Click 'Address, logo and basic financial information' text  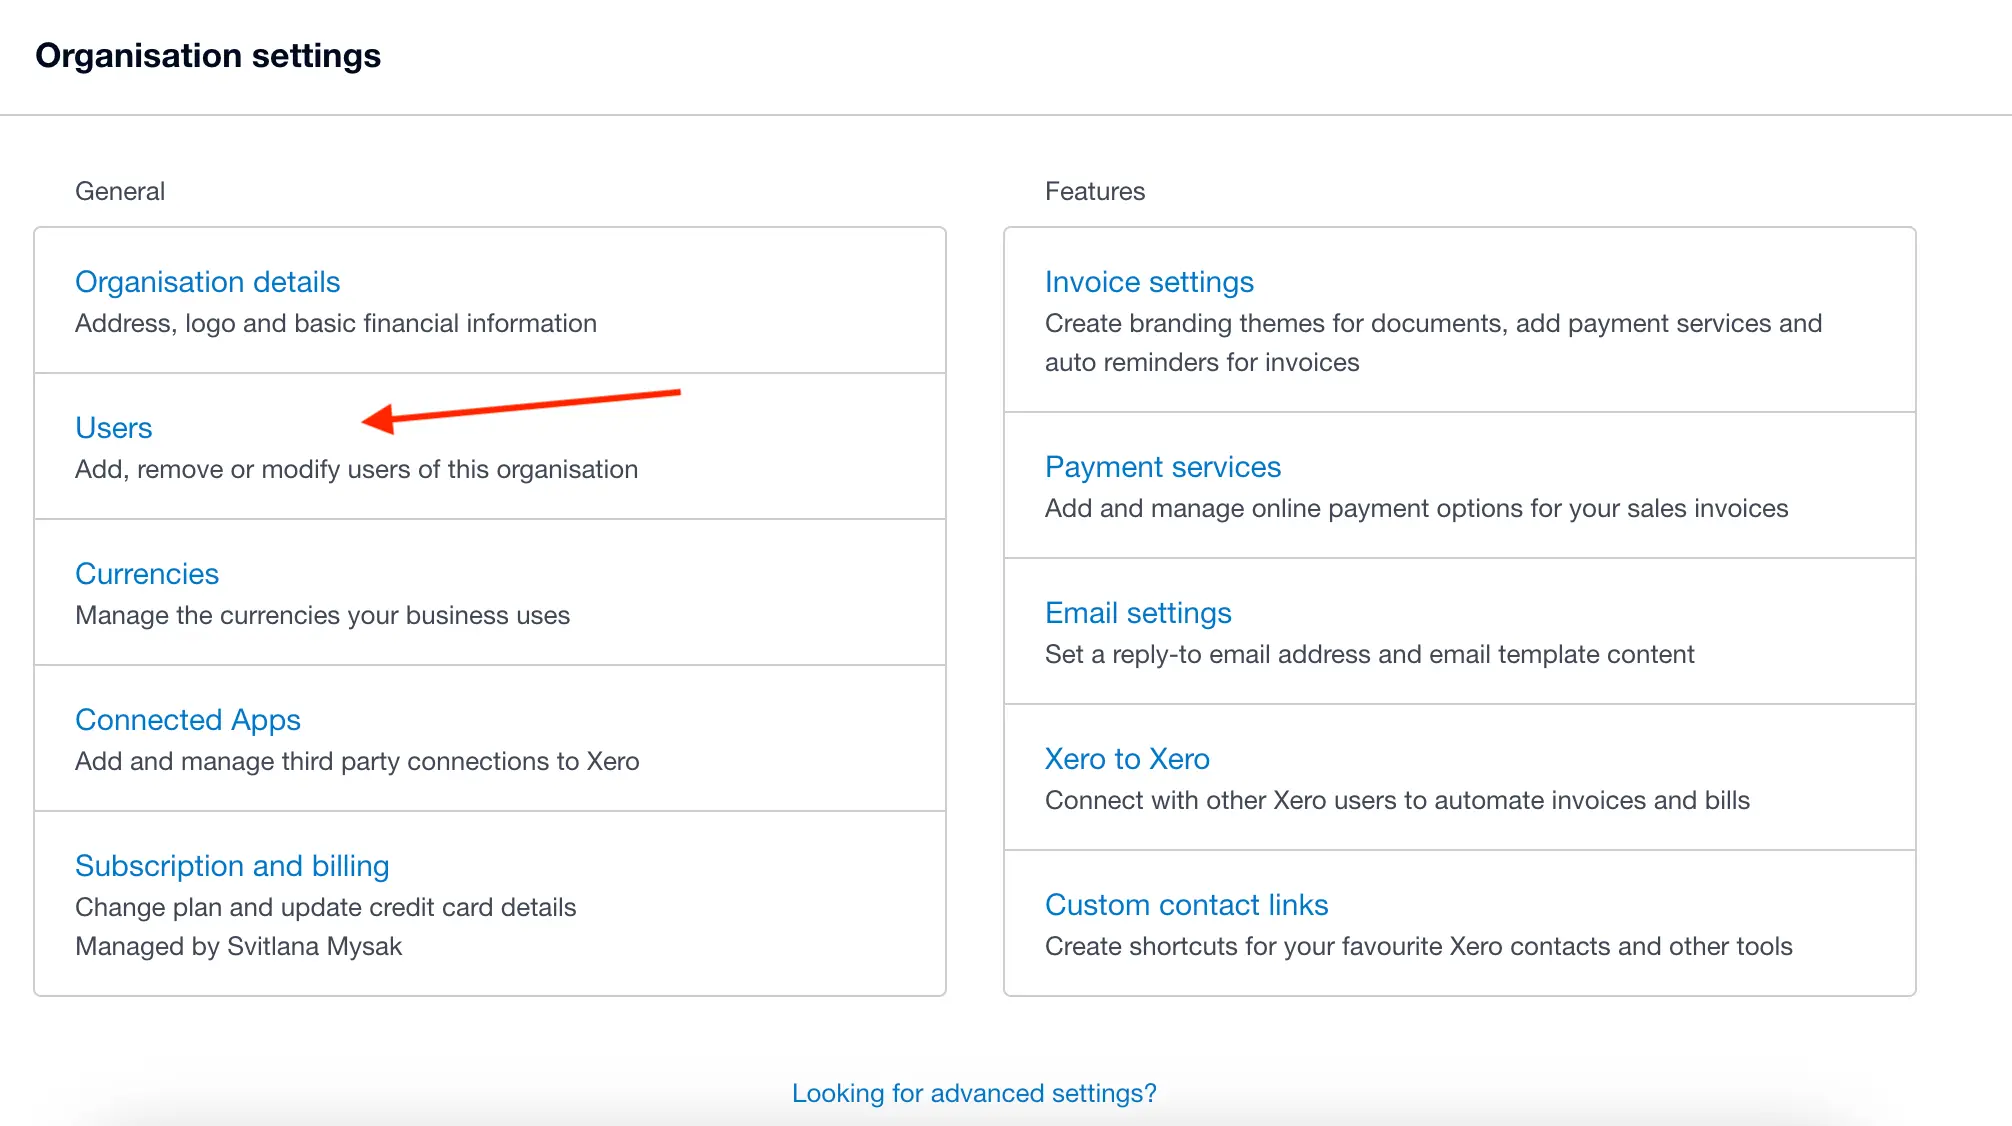click(x=336, y=323)
